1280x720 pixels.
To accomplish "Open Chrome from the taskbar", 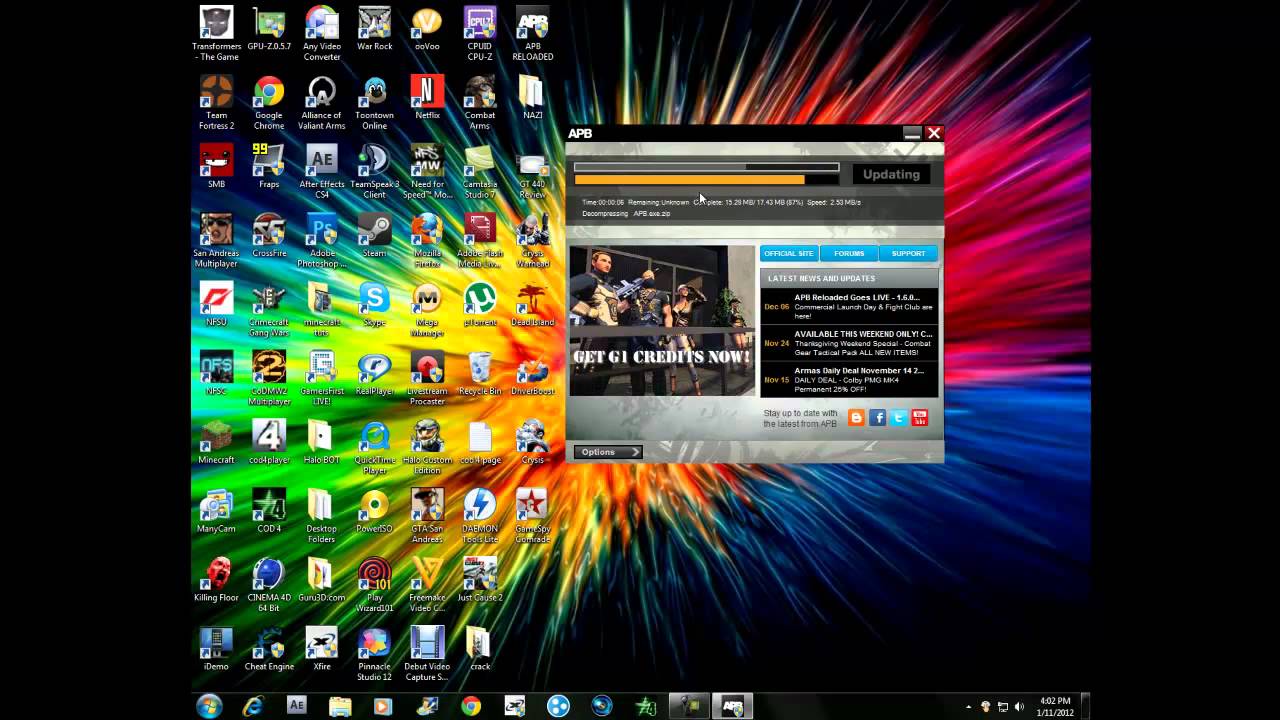I will point(471,706).
